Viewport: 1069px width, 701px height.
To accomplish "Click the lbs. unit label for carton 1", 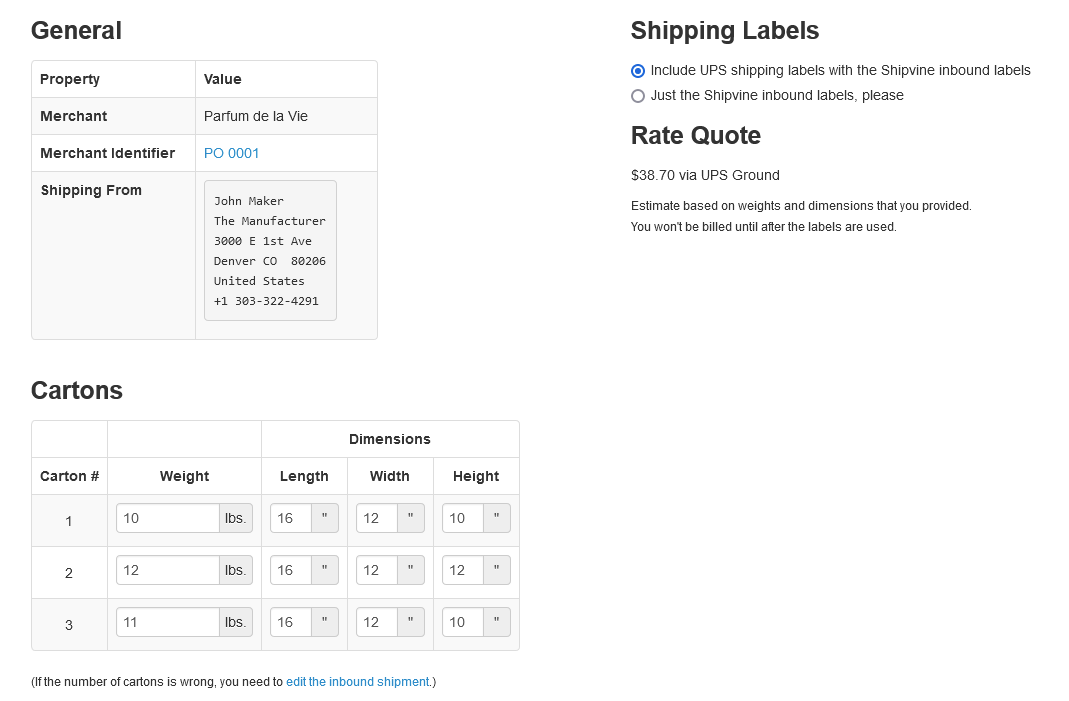I will [x=236, y=518].
